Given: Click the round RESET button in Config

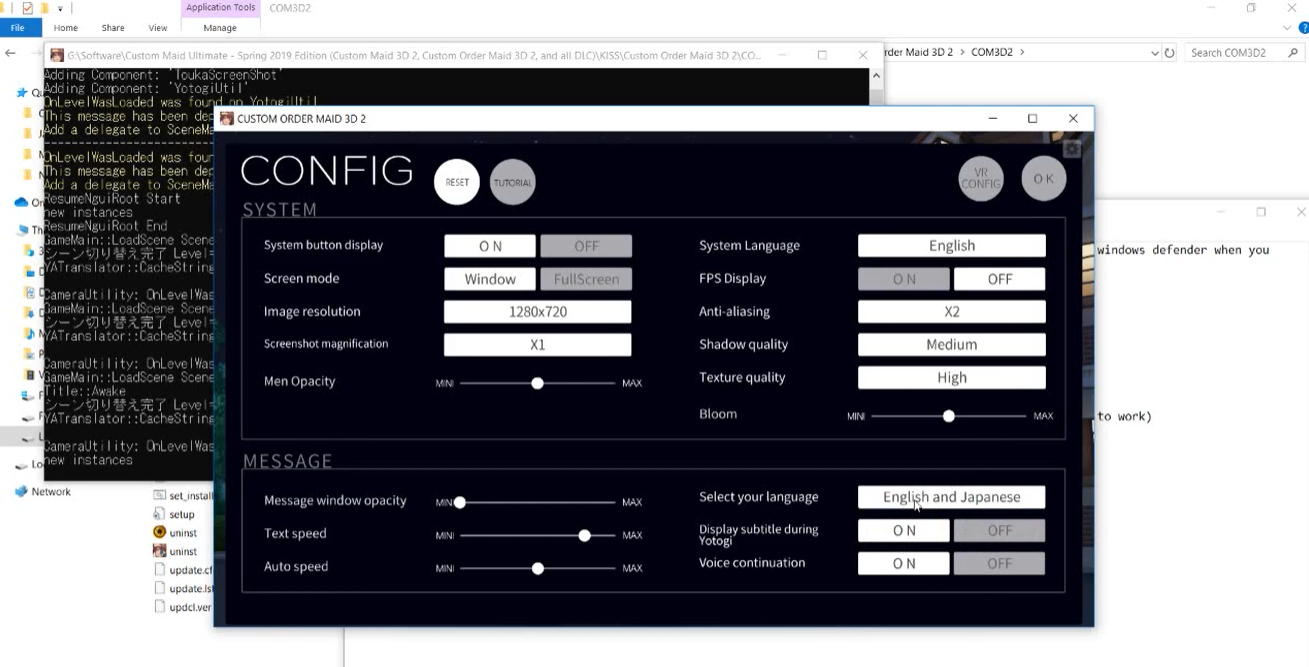Looking at the screenshot, I should pos(457,182).
